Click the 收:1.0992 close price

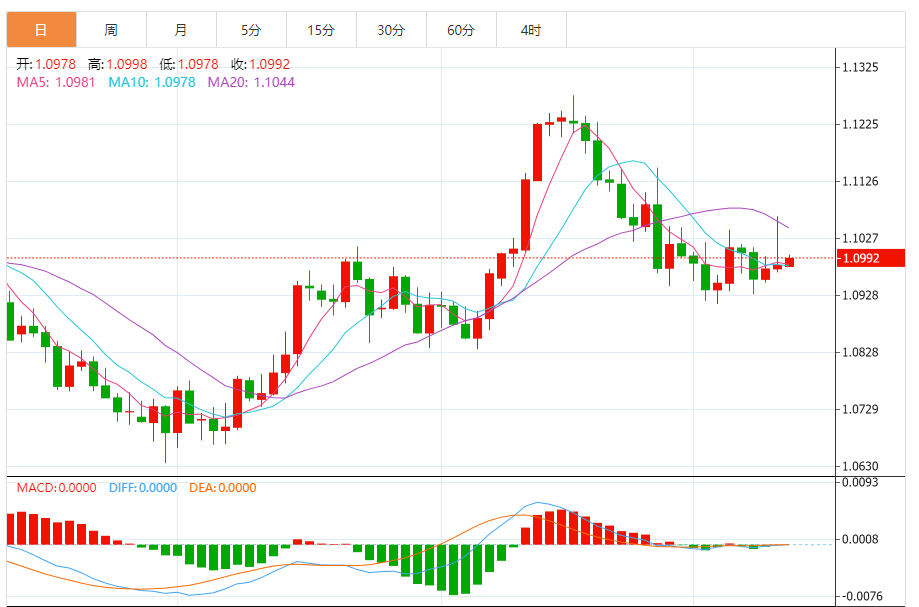pyautogui.click(x=261, y=64)
